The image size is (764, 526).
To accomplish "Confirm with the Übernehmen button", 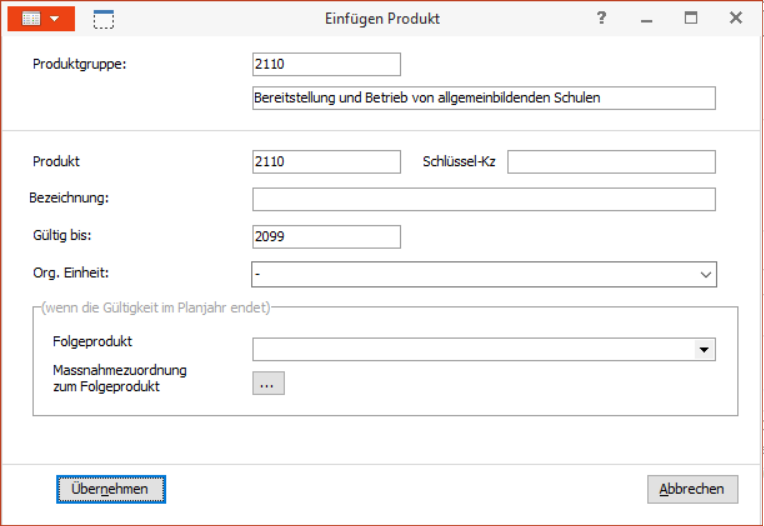I will click(x=111, y=489).
